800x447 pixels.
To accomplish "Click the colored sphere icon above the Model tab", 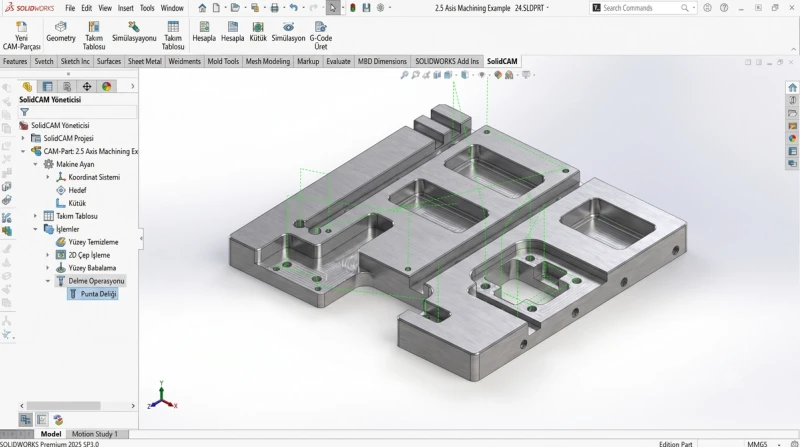I will pos(58,420).
